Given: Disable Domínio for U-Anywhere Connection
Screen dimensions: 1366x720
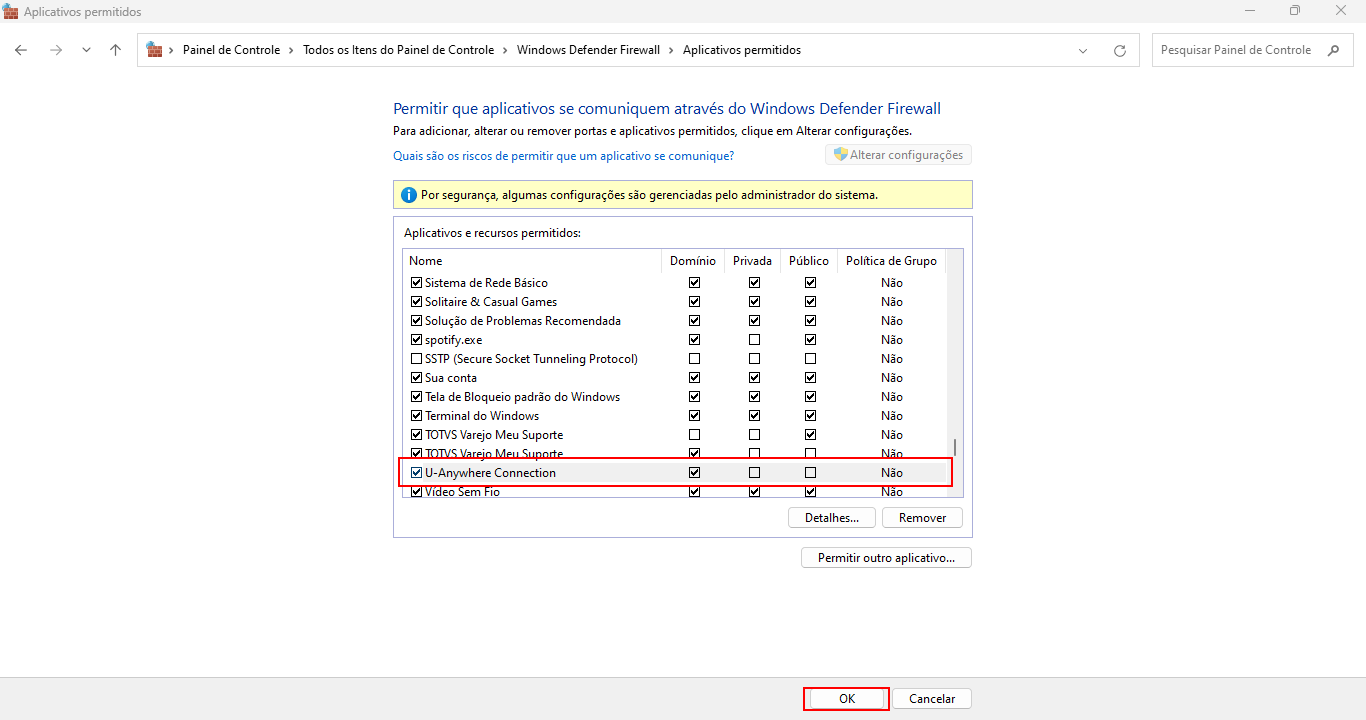Looking at the screenshot, I should (695, 473).
